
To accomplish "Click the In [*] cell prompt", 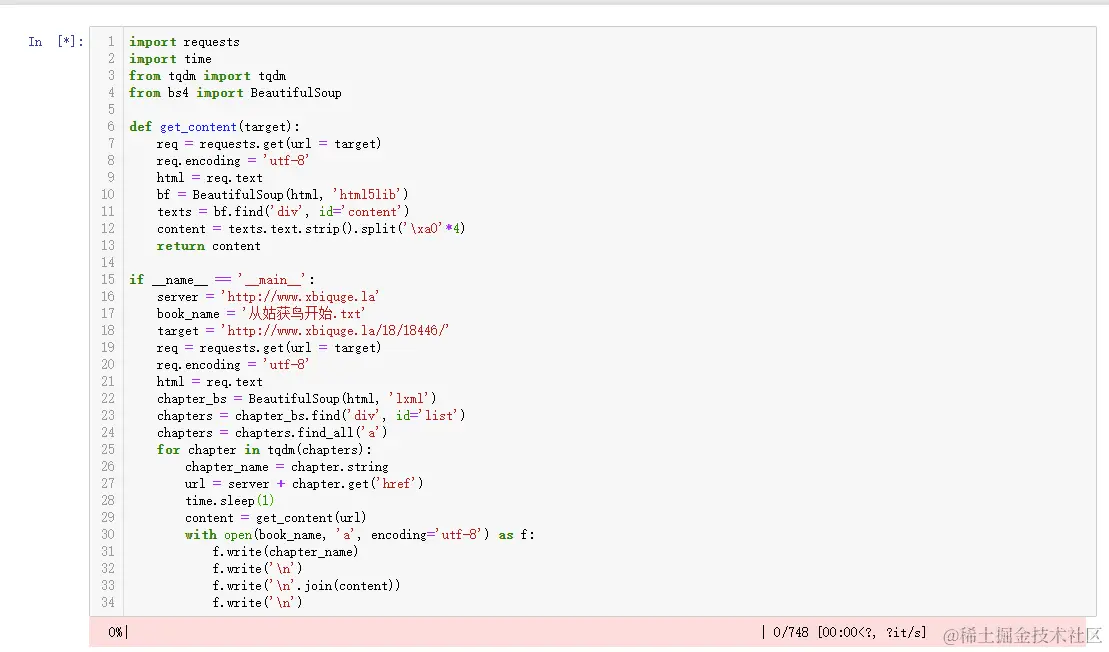I will pos(55,42).
